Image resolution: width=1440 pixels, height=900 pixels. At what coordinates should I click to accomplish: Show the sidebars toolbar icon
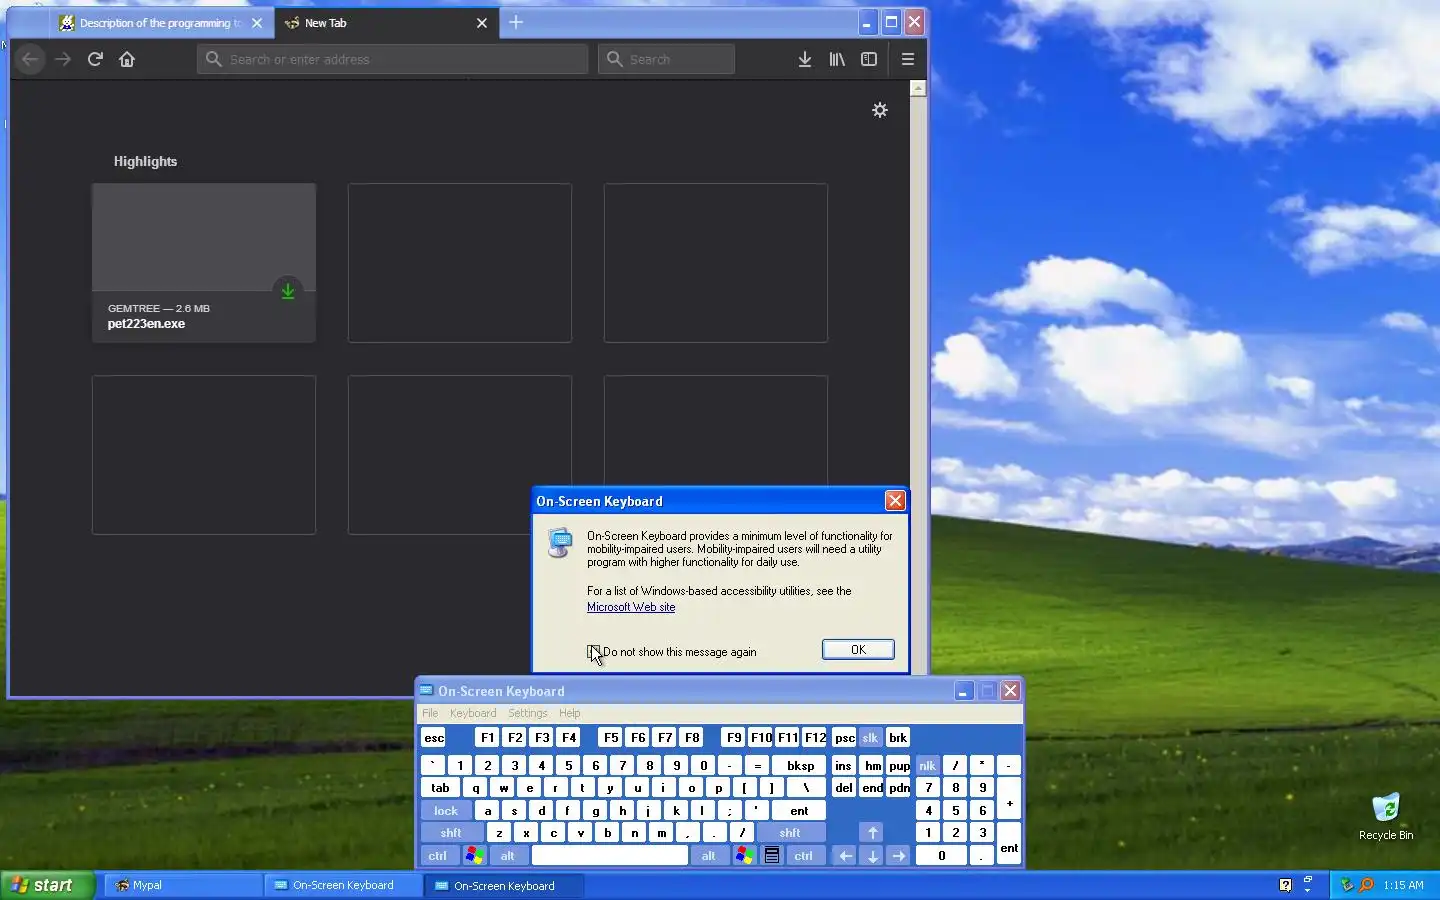click(869, 59)
